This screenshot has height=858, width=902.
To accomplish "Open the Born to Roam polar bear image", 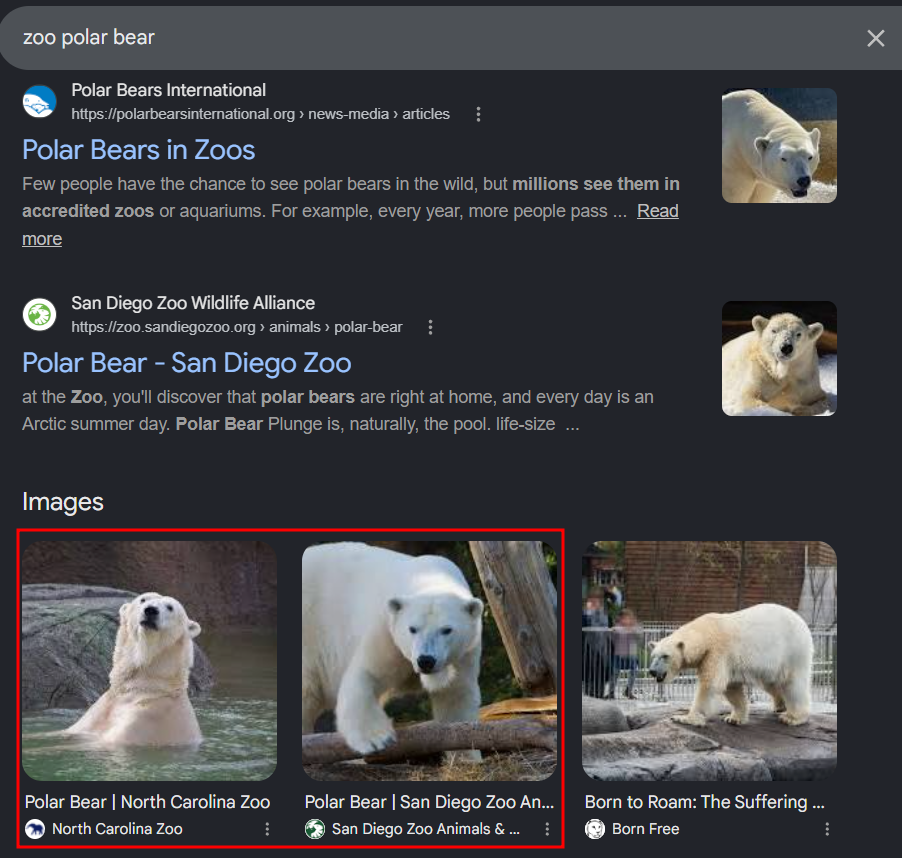I will (709, 661).
